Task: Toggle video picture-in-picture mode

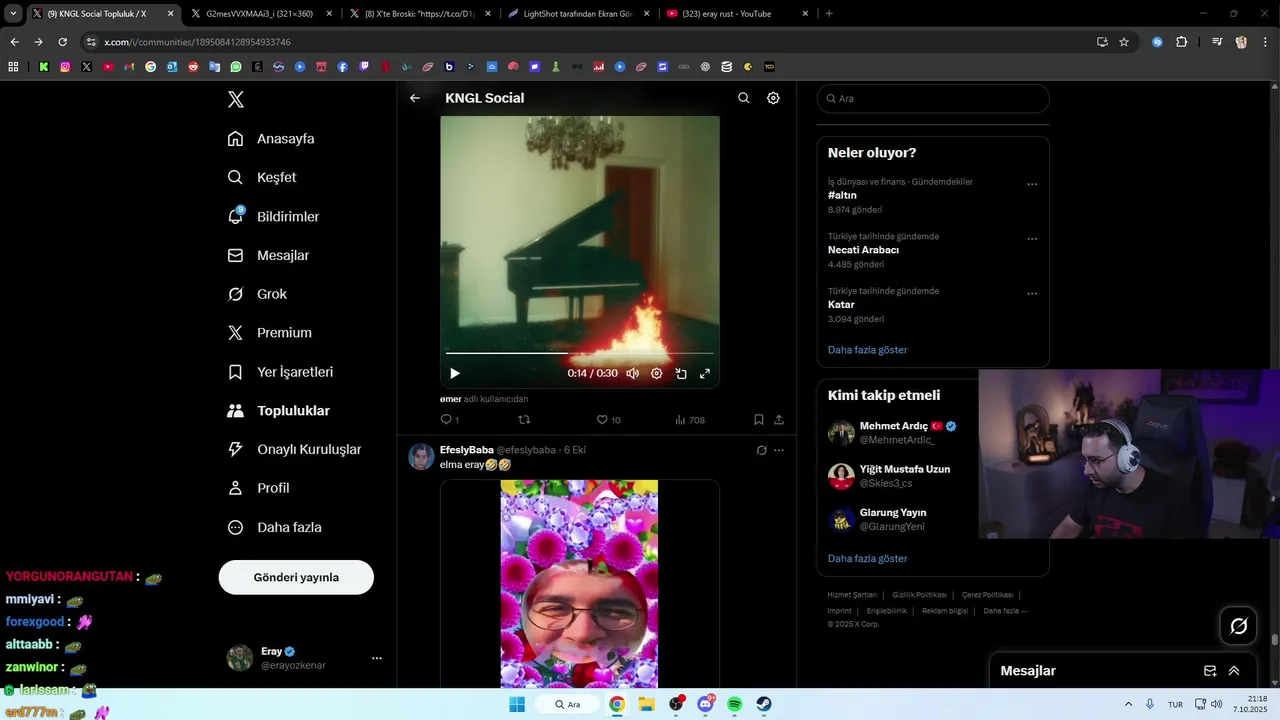Action: 681,373
